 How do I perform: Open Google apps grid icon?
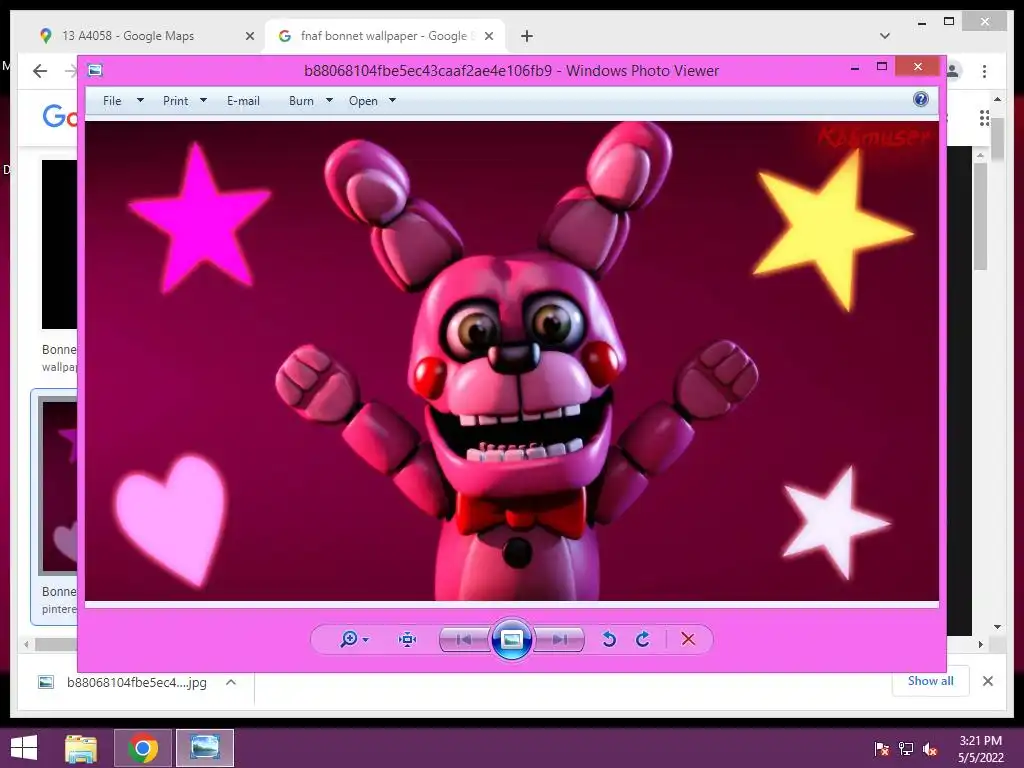click(x=984, y=118)
